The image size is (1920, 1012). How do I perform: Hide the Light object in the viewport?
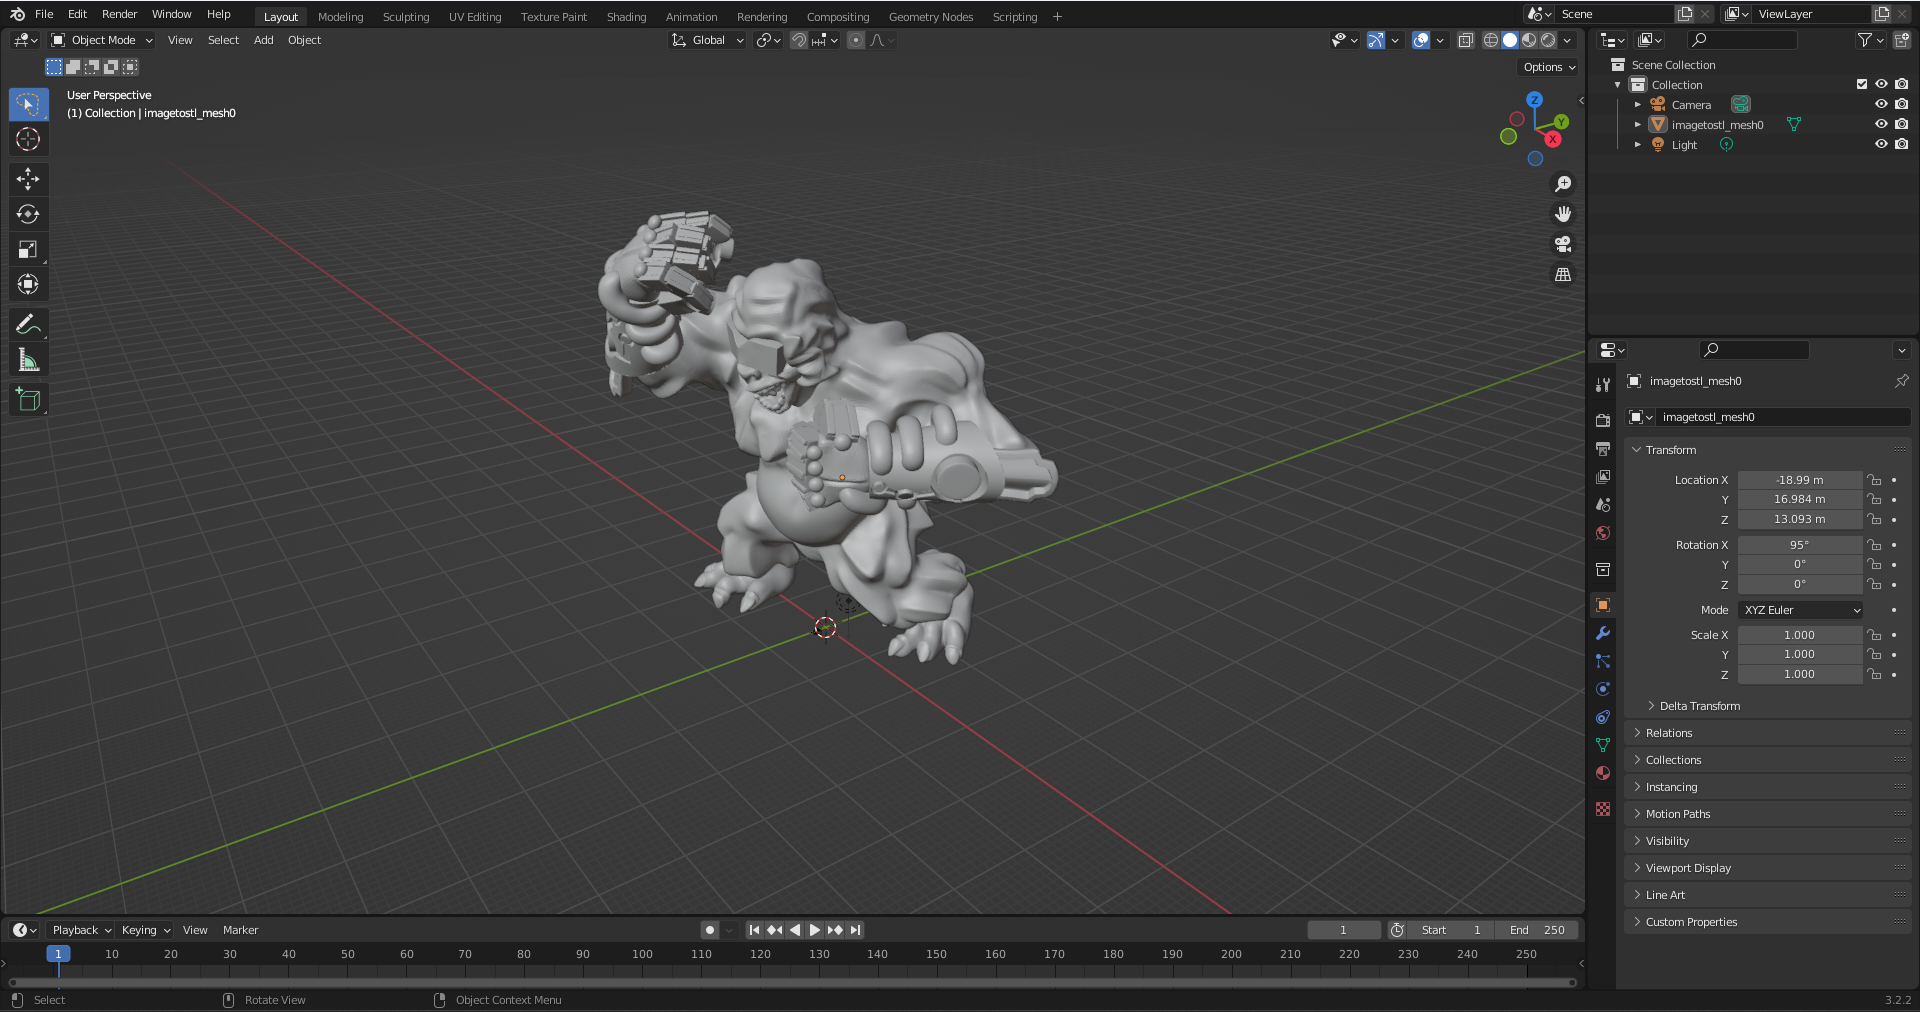(1881, 144)
